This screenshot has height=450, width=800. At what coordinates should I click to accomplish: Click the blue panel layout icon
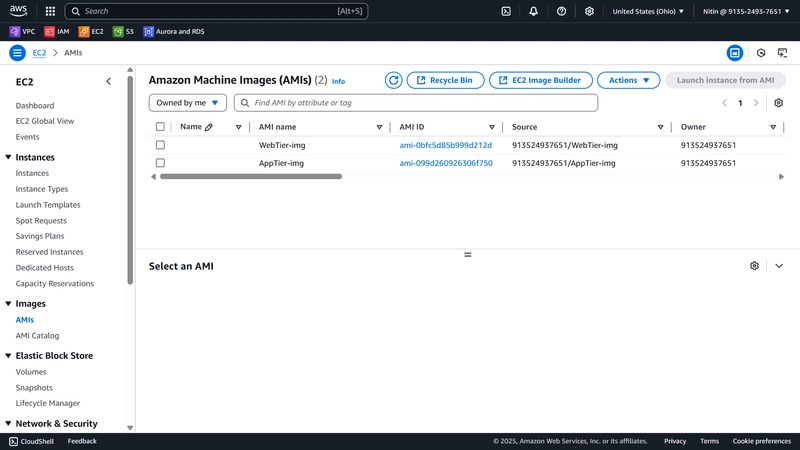(735, 53)
